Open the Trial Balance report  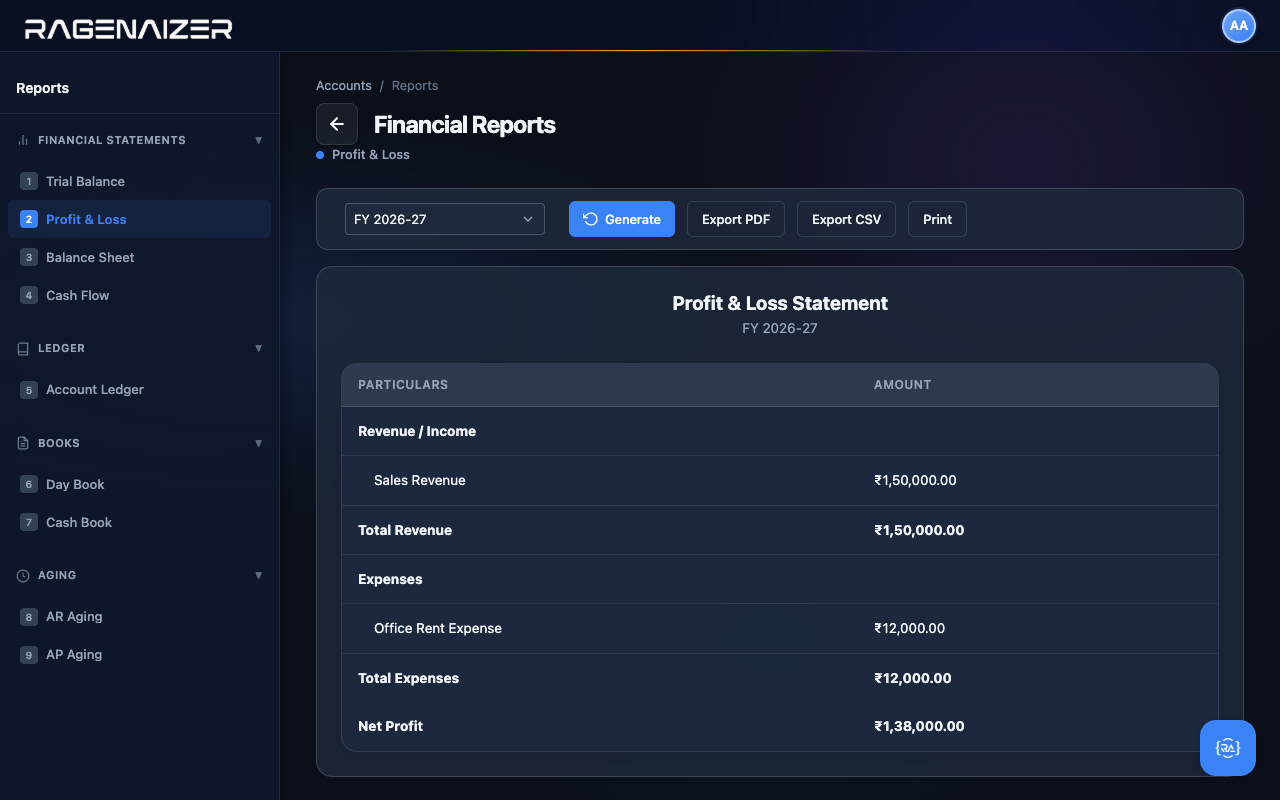click(139, 181)
